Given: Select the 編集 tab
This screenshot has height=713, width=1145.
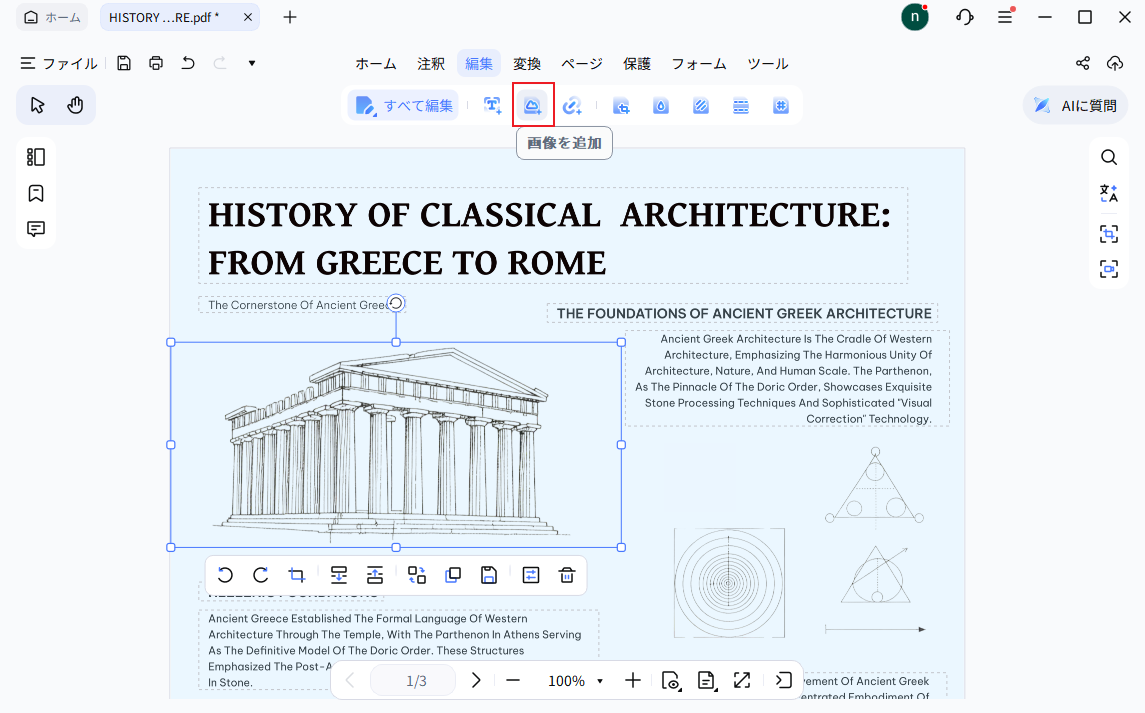Looking at the screenshot, I should tap(479, 64).
